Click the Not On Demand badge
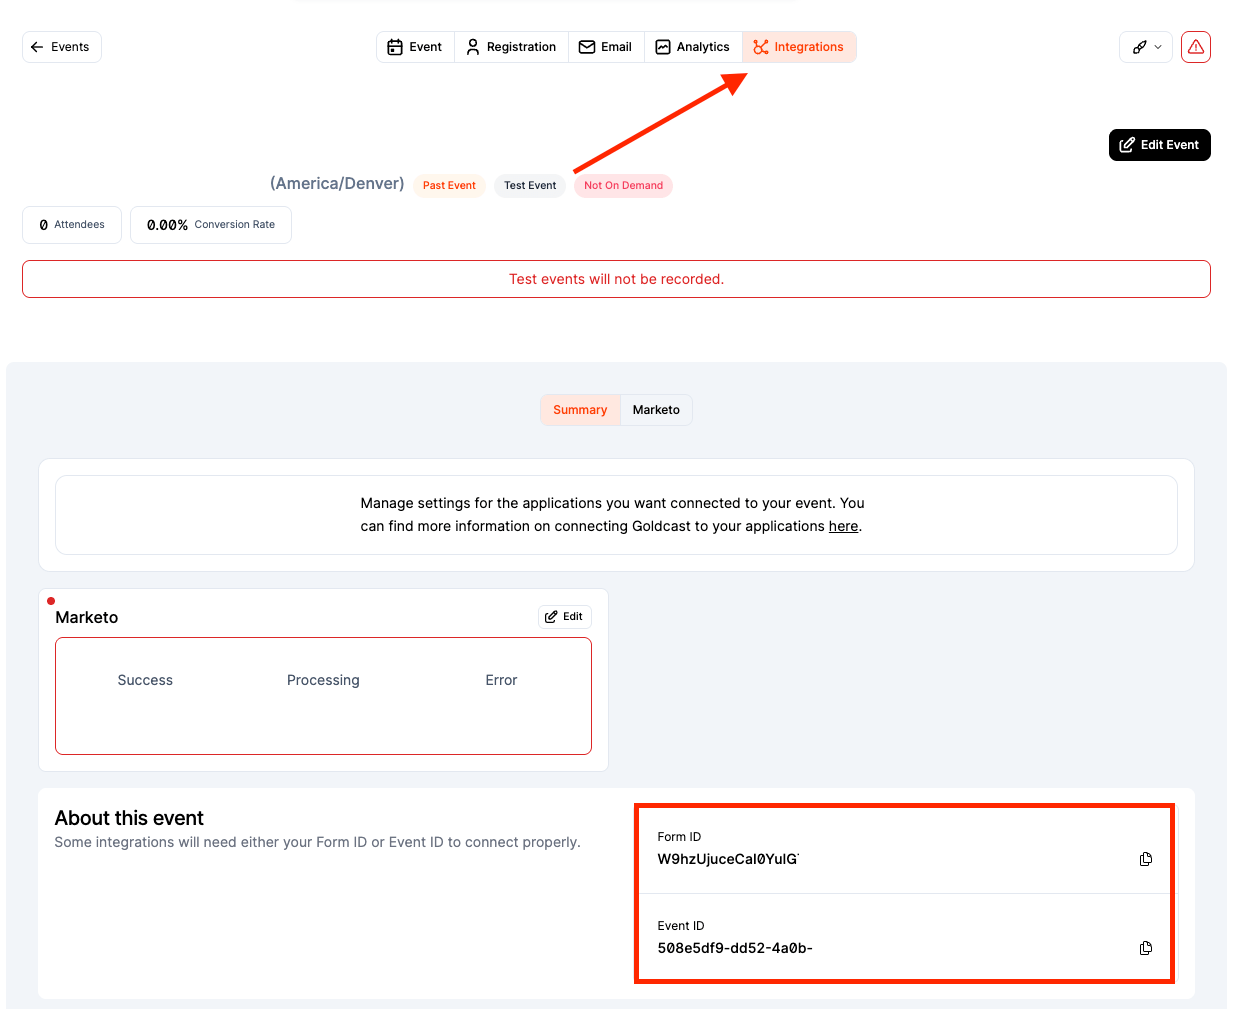 click(623, 186)
